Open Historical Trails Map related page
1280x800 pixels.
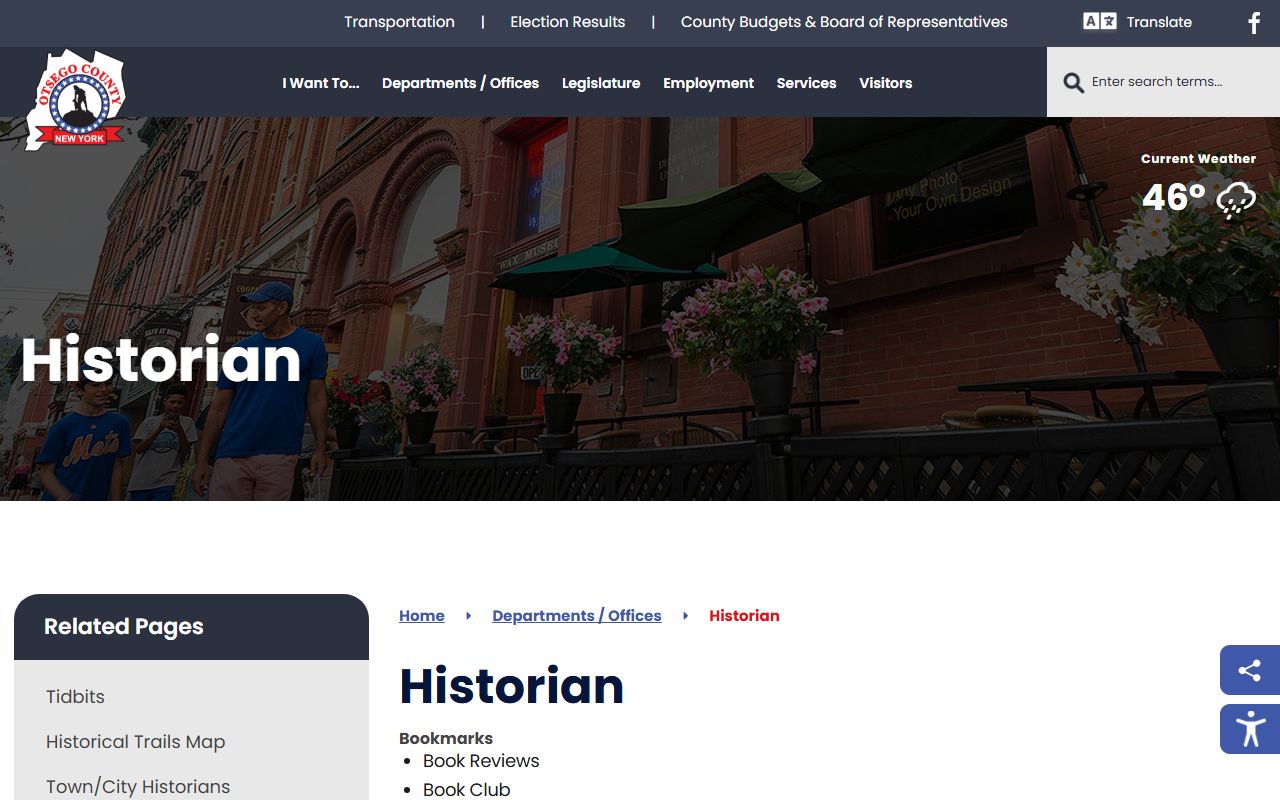coord(135,742)
